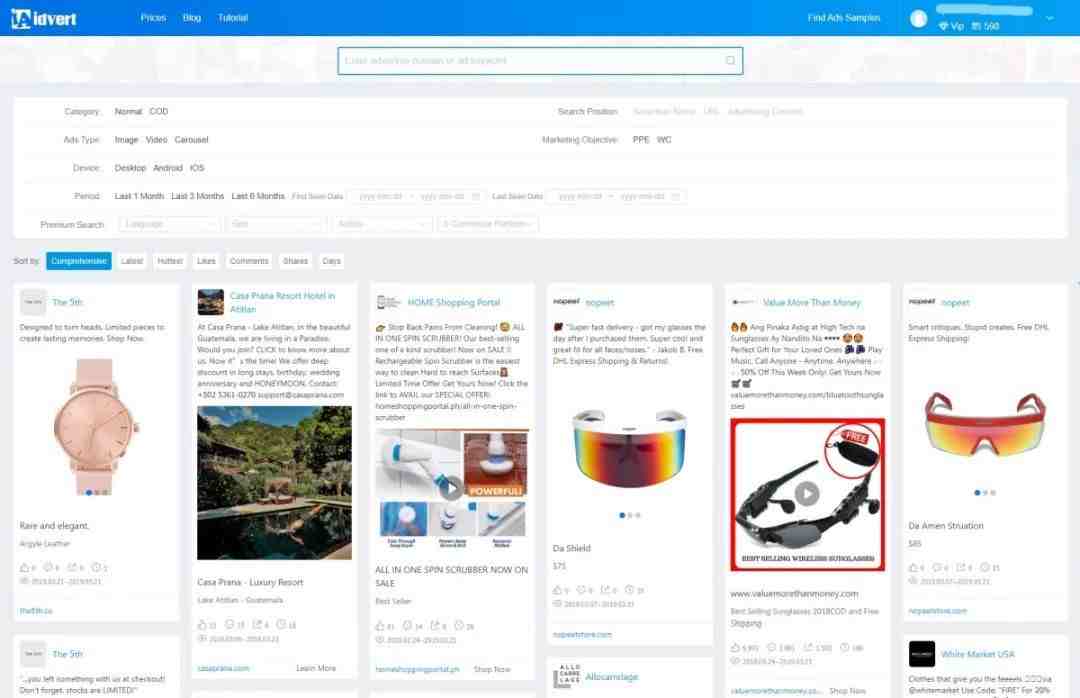Click the Value More Than Money page avatar

(744, 302)
